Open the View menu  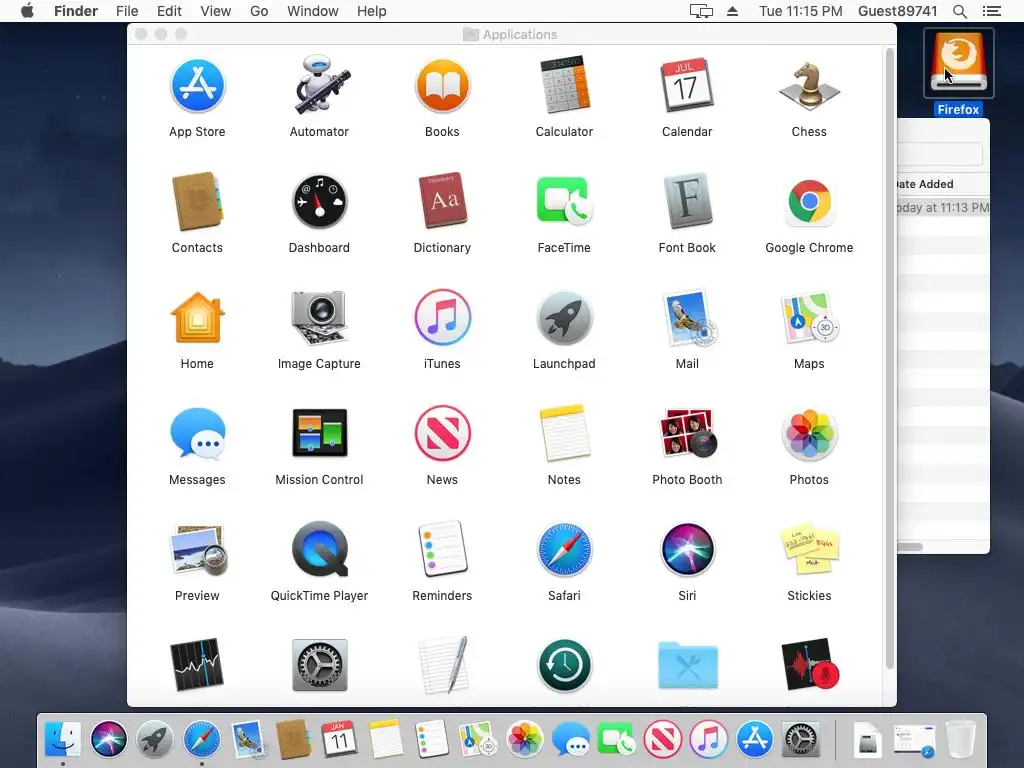(x=216, y=11)
